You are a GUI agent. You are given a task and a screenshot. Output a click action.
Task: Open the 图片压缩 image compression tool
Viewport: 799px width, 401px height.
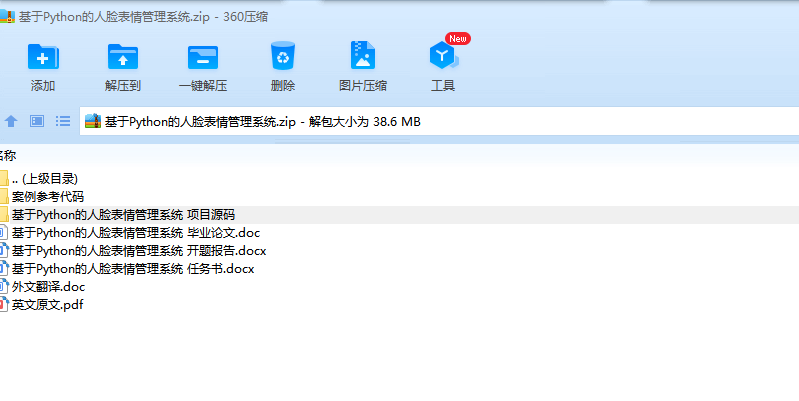click(363, 55)
